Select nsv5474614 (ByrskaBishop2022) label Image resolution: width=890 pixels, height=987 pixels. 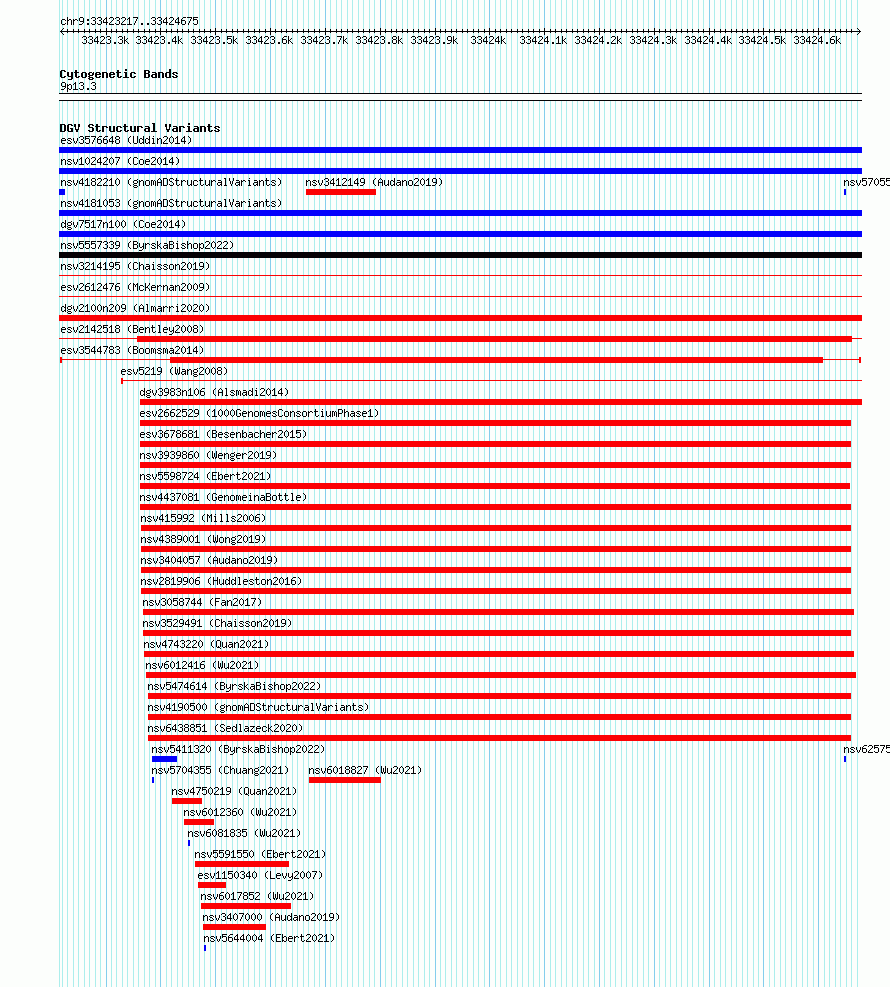pyautogui.click(x=234, y=686)
